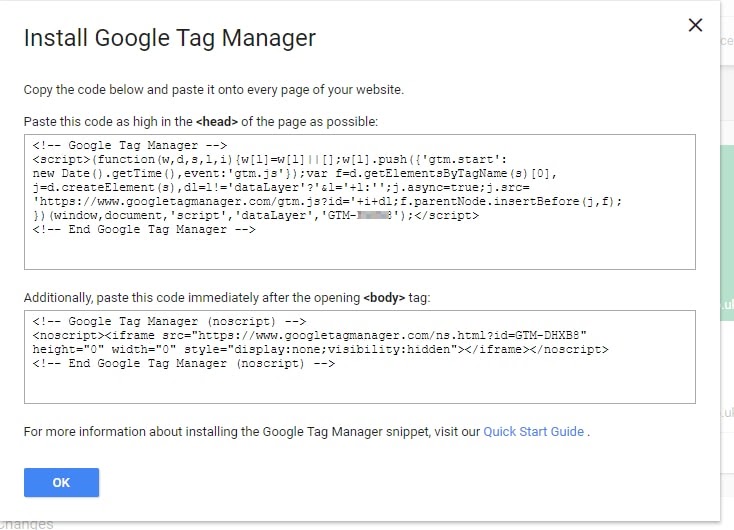
Task: Click the "new Date().getTime()" code line
Action: pos(295,173)
